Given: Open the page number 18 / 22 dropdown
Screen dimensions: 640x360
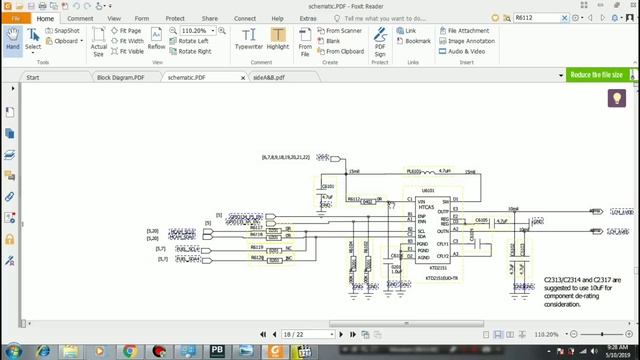Looking at the screenshot, I should 331,334.
